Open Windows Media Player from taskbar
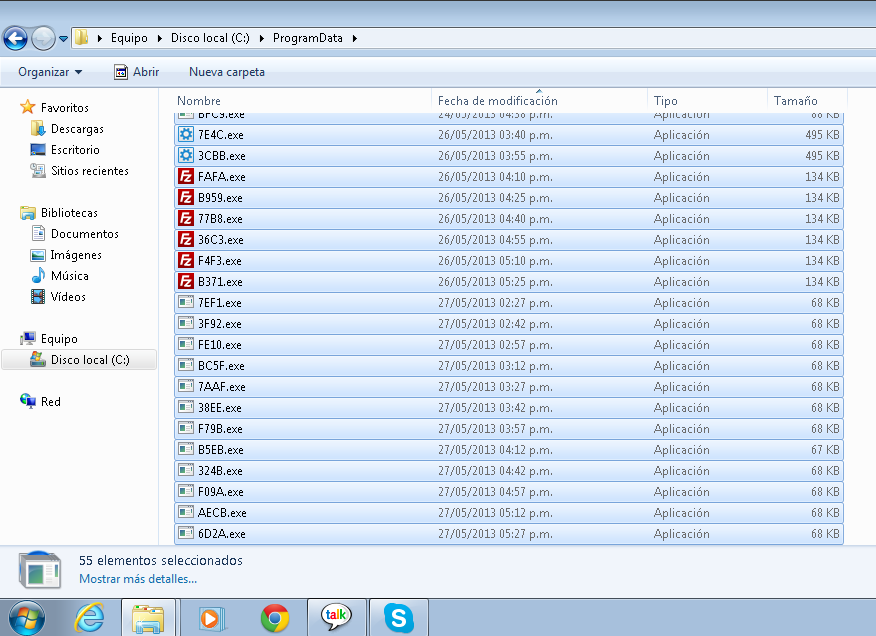 211,618
